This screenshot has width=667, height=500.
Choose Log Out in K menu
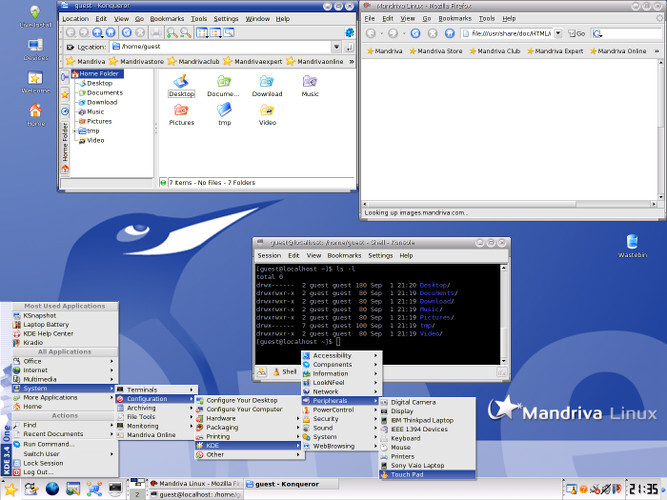[64, 472]
